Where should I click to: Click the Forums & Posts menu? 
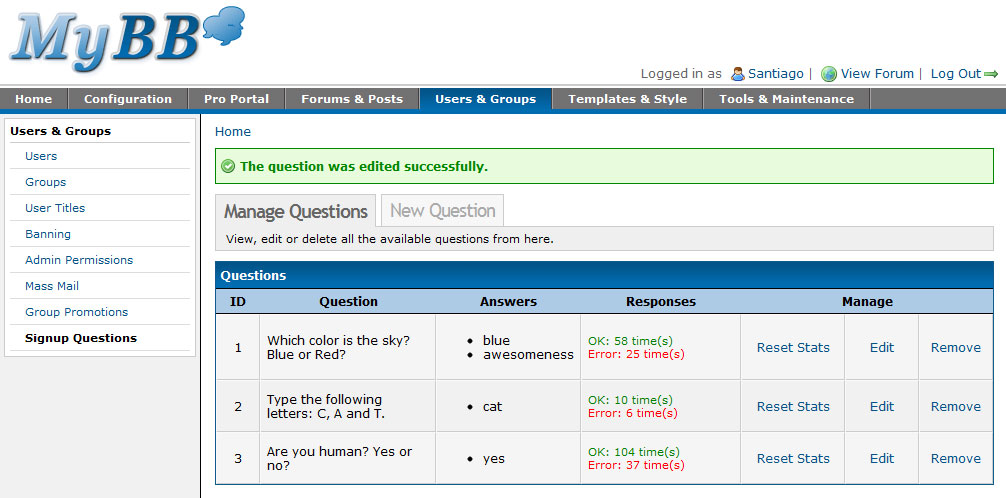coord(352,99)
